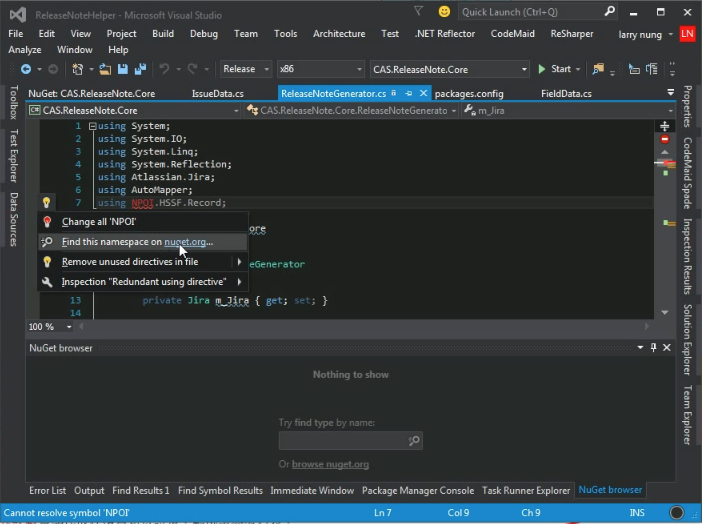Image resolution: width=702 pixels, height=524 pixels.
Task: Open the CodeMaid menu
Action: tap(512, 34)
